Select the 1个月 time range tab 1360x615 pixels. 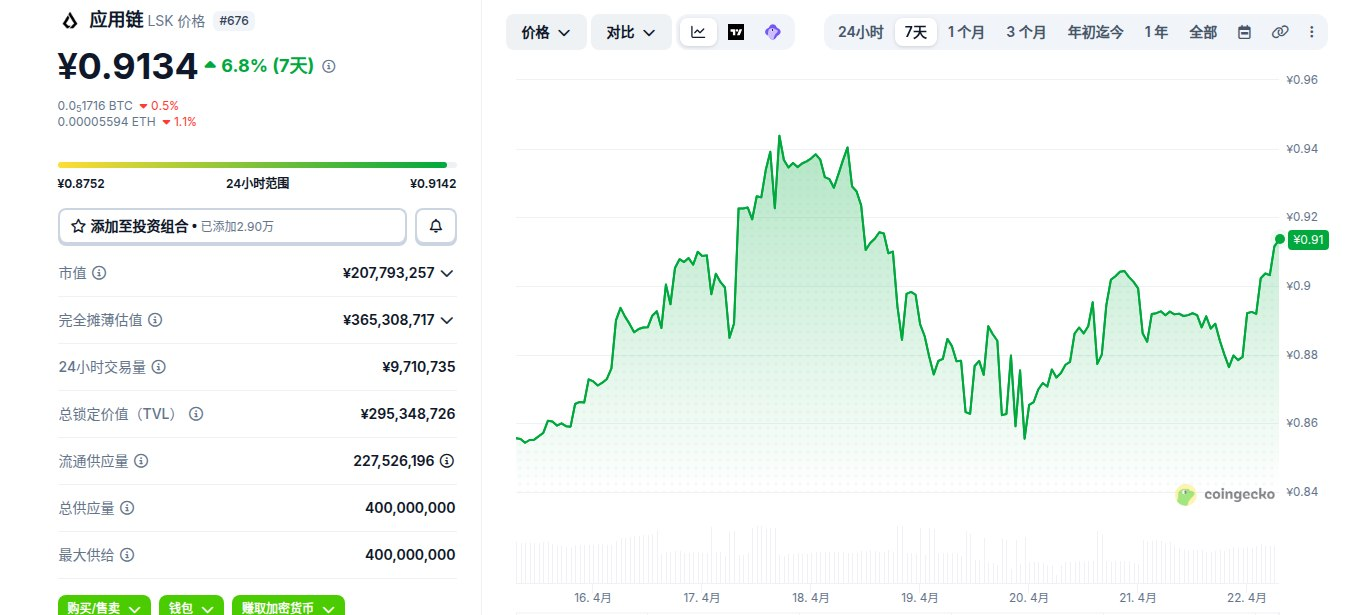coord(966,32)
